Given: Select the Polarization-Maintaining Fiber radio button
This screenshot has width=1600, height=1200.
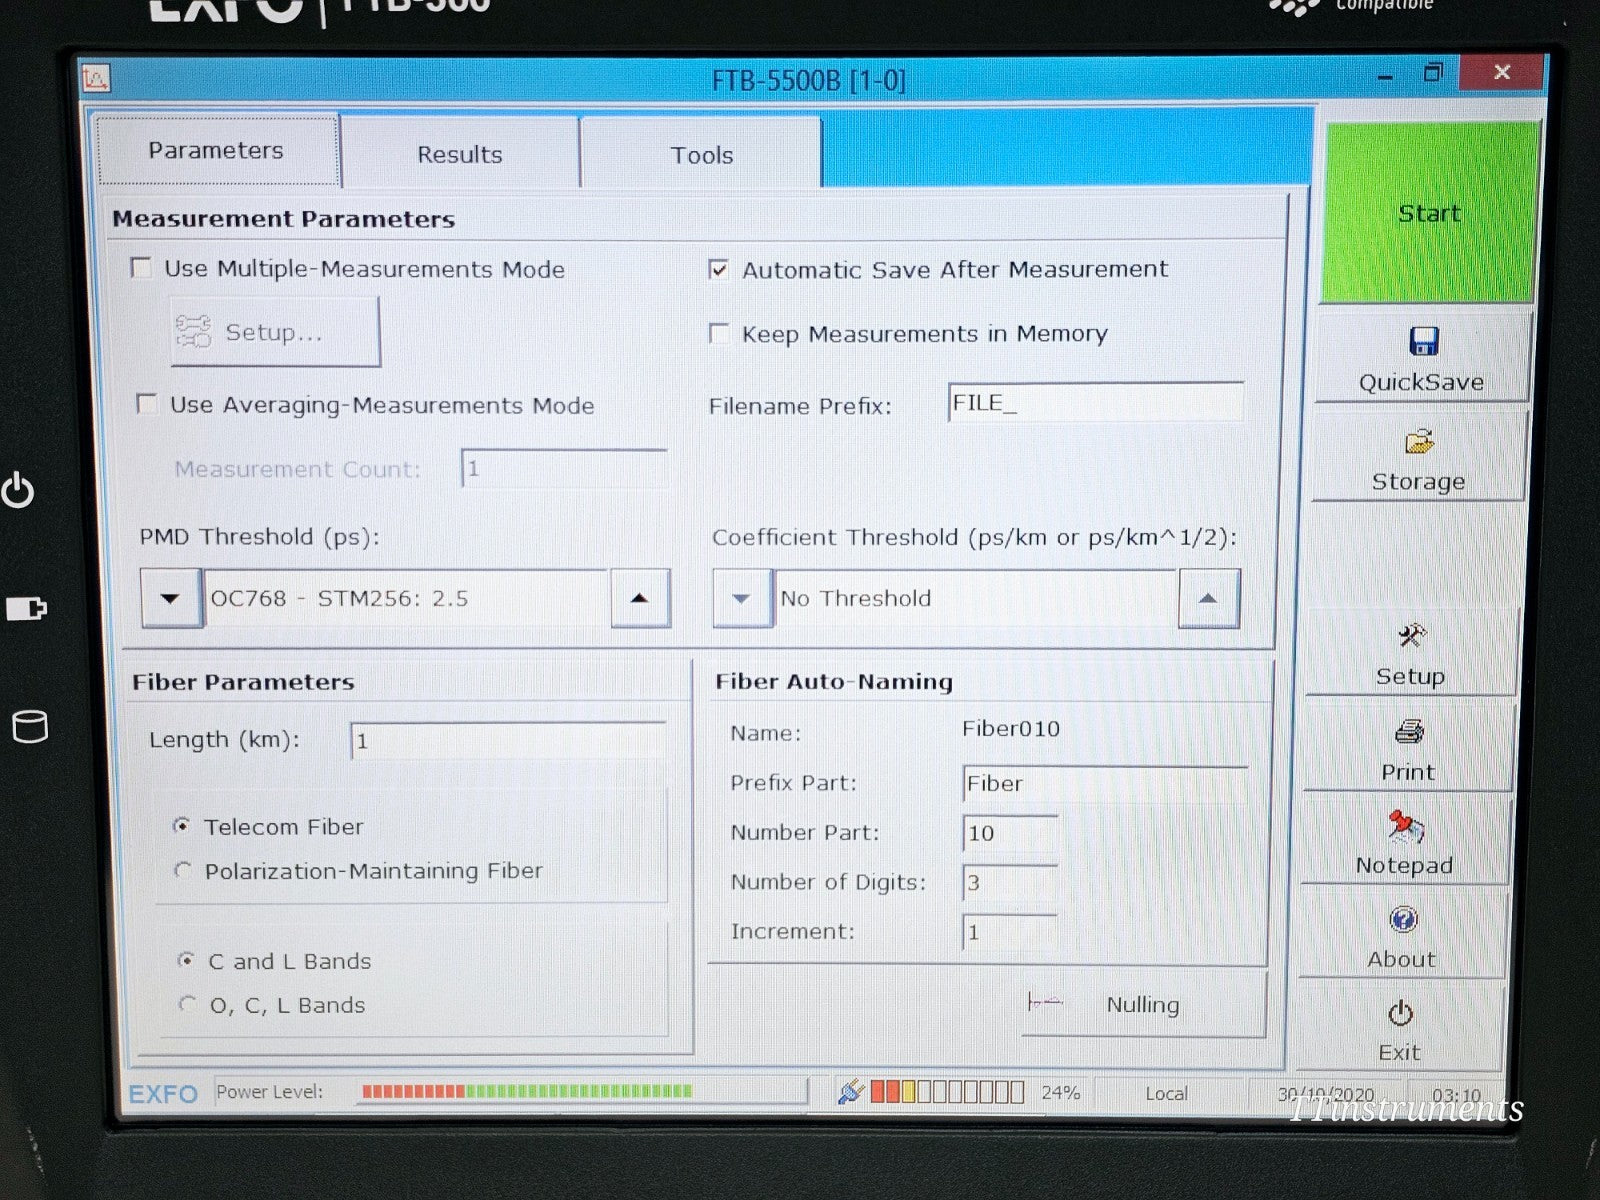Looking at the screenshot, I should click(x=184, y=870).
